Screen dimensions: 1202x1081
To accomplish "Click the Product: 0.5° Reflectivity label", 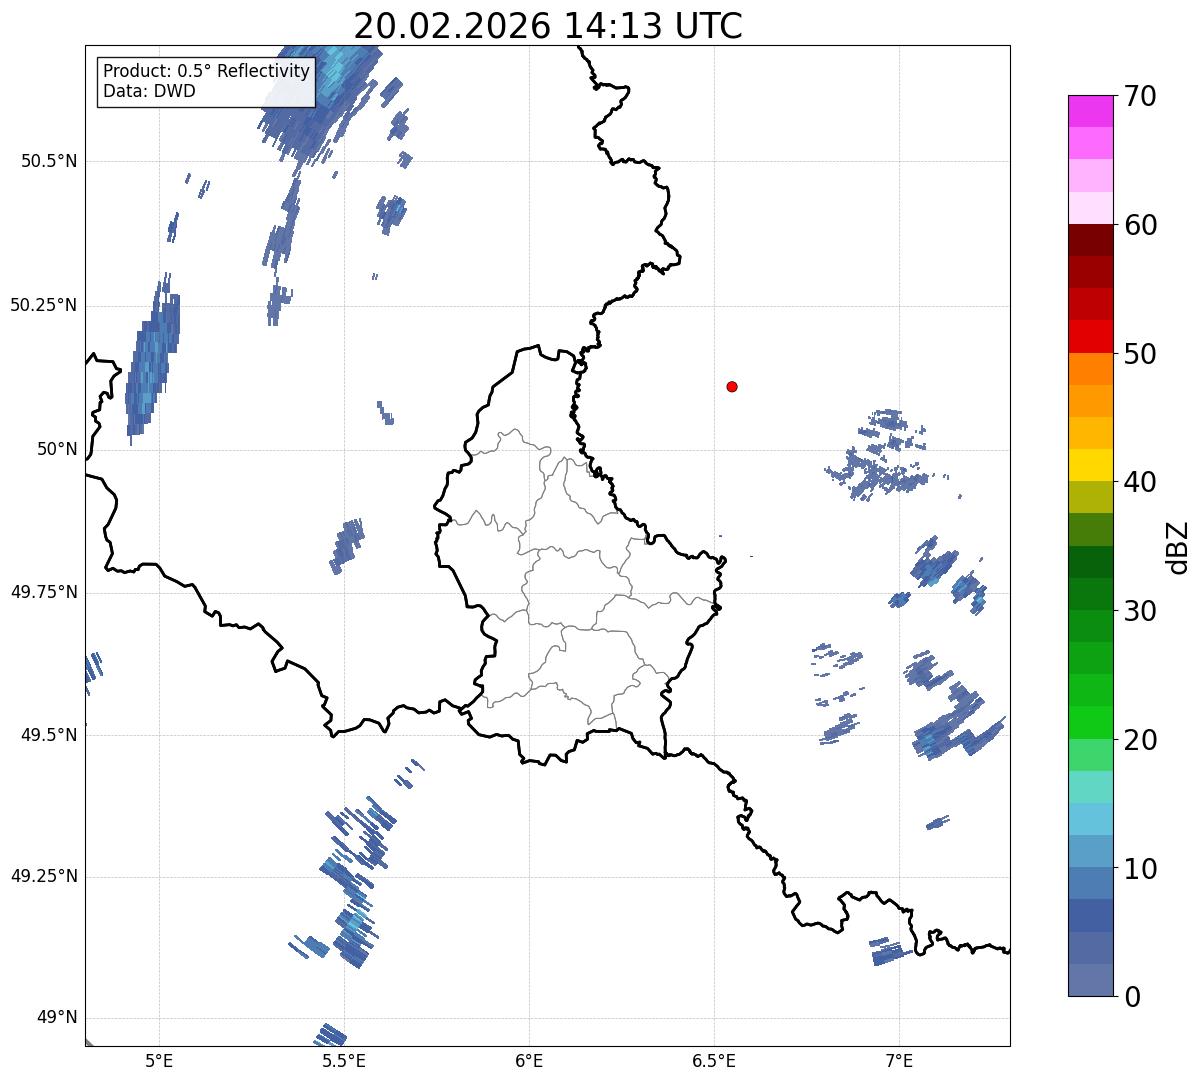I will pyautogui.click(x=206, y=72).
